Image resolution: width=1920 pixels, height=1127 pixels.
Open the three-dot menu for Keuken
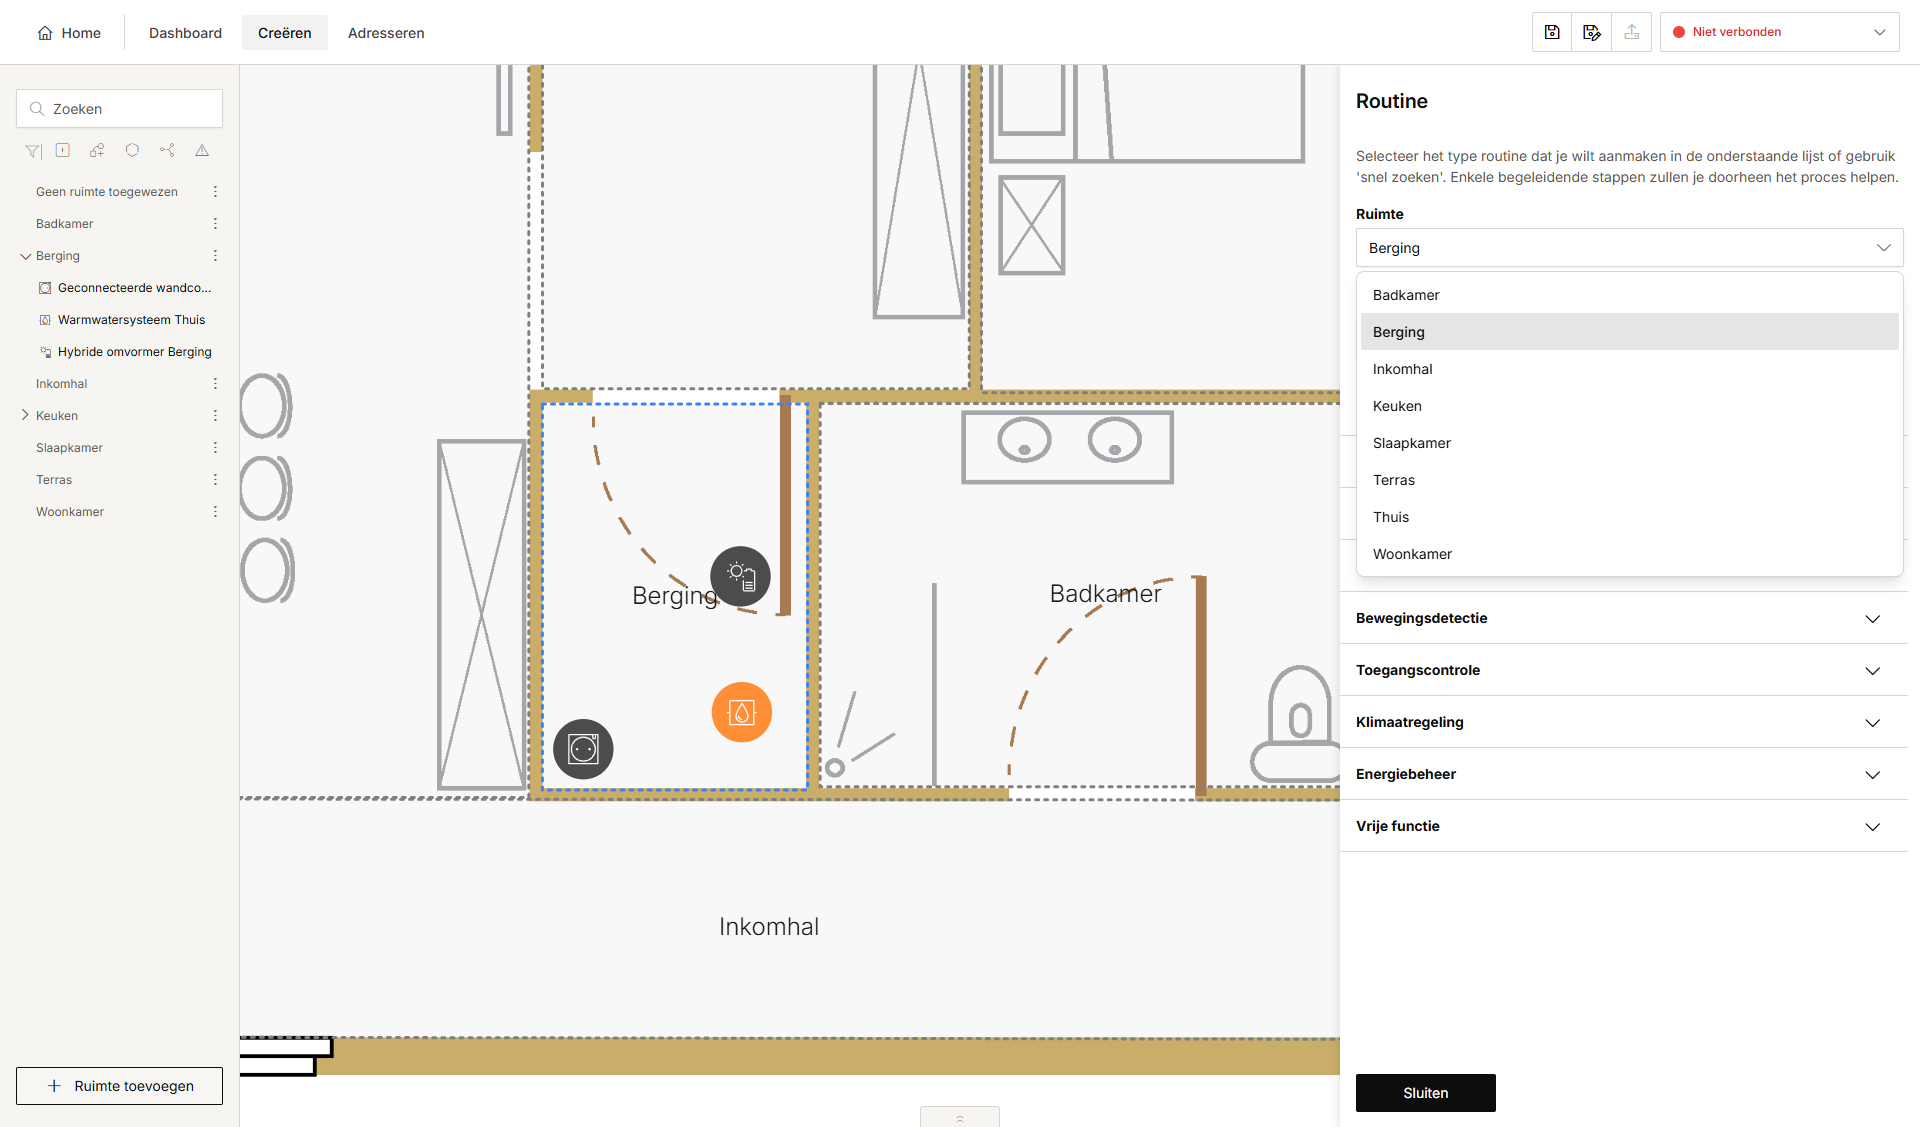tap(215, 416)
